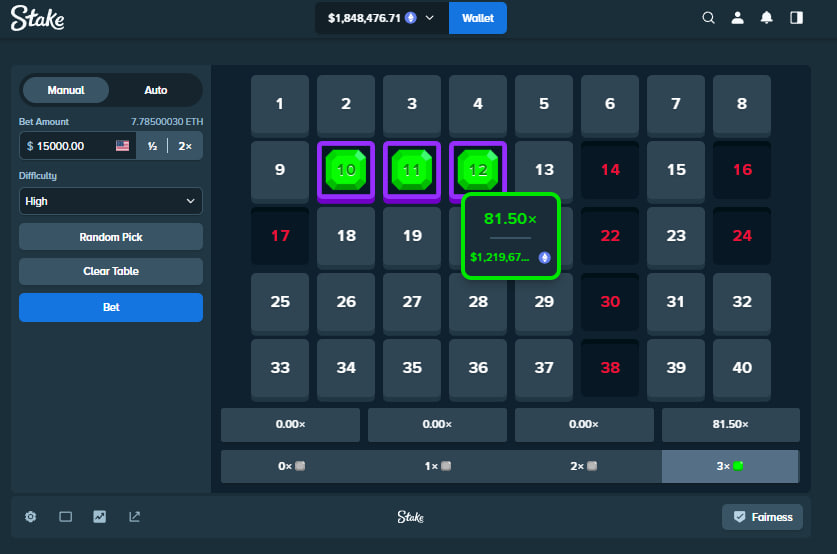Image resolution: width=837 pixels, height=554 pixels.
Task: Click Ethereum icon in payout popup
Action: [544, 258]
